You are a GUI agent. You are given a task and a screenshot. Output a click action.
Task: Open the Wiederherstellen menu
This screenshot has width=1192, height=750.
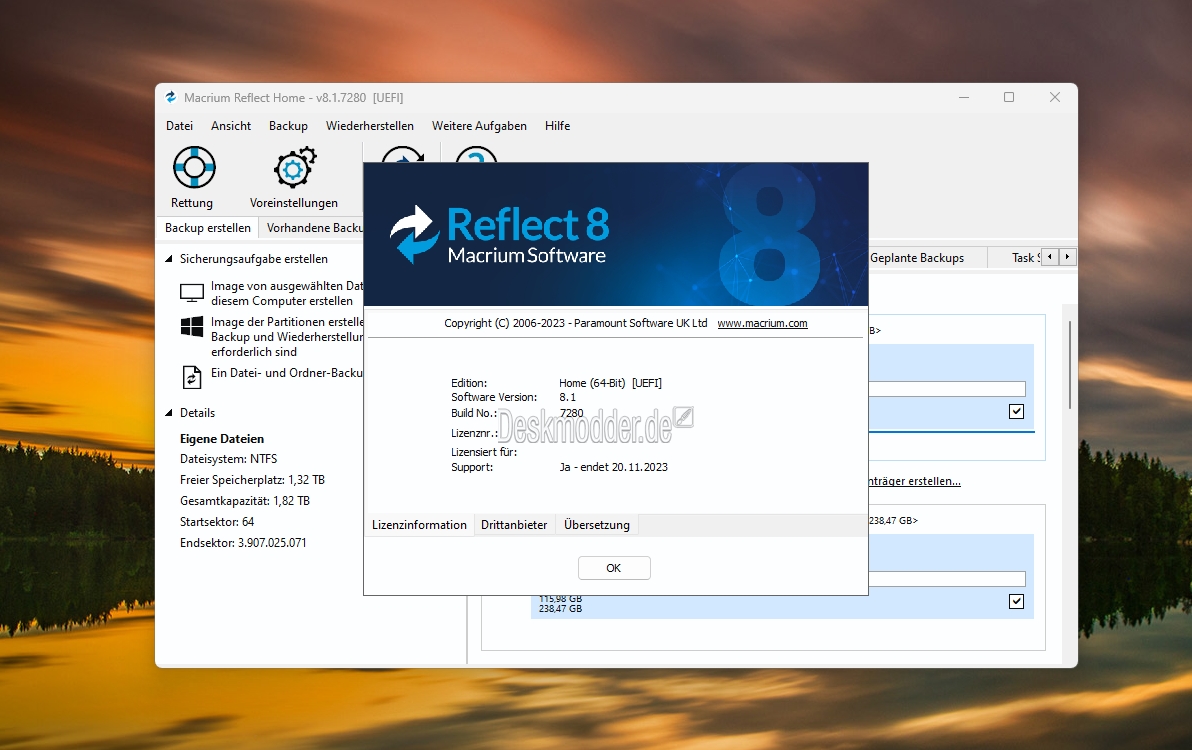click(369, 126)
